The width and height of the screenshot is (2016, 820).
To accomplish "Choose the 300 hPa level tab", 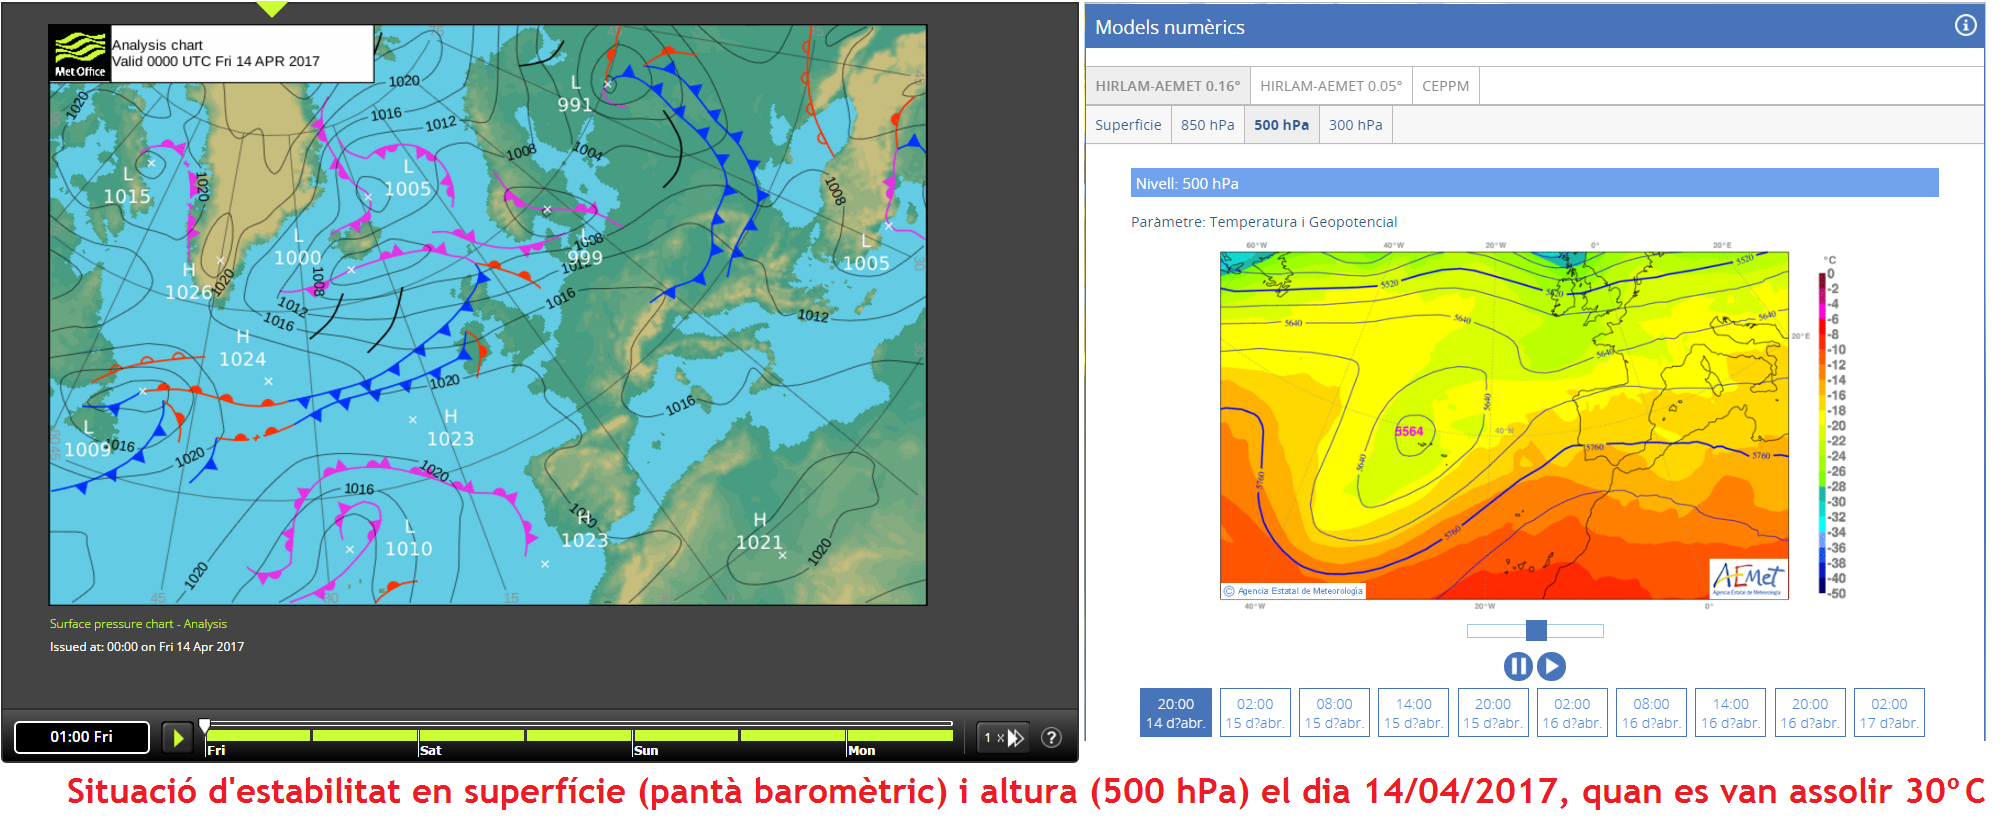I will point(1355,125).
